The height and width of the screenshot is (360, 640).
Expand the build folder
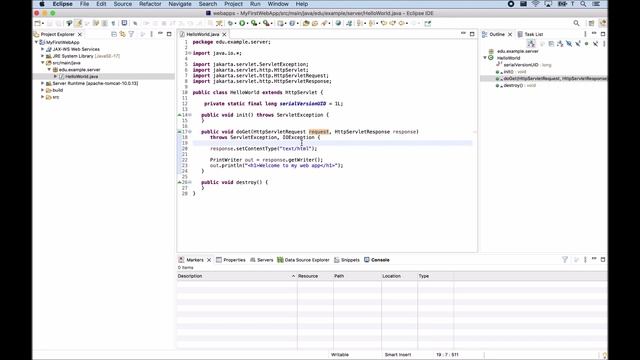(42, 90)
